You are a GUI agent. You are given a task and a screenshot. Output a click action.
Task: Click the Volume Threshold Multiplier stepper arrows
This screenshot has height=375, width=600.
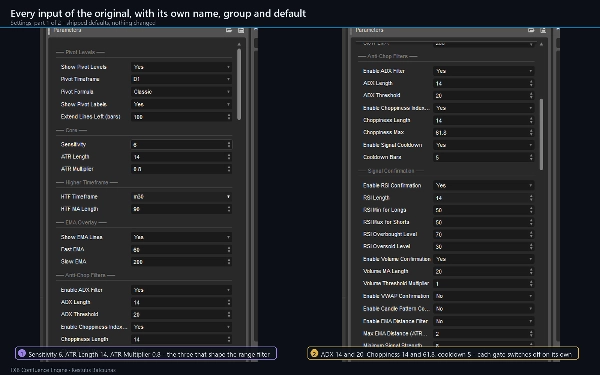pyautogui.click(x=531, y=284)
